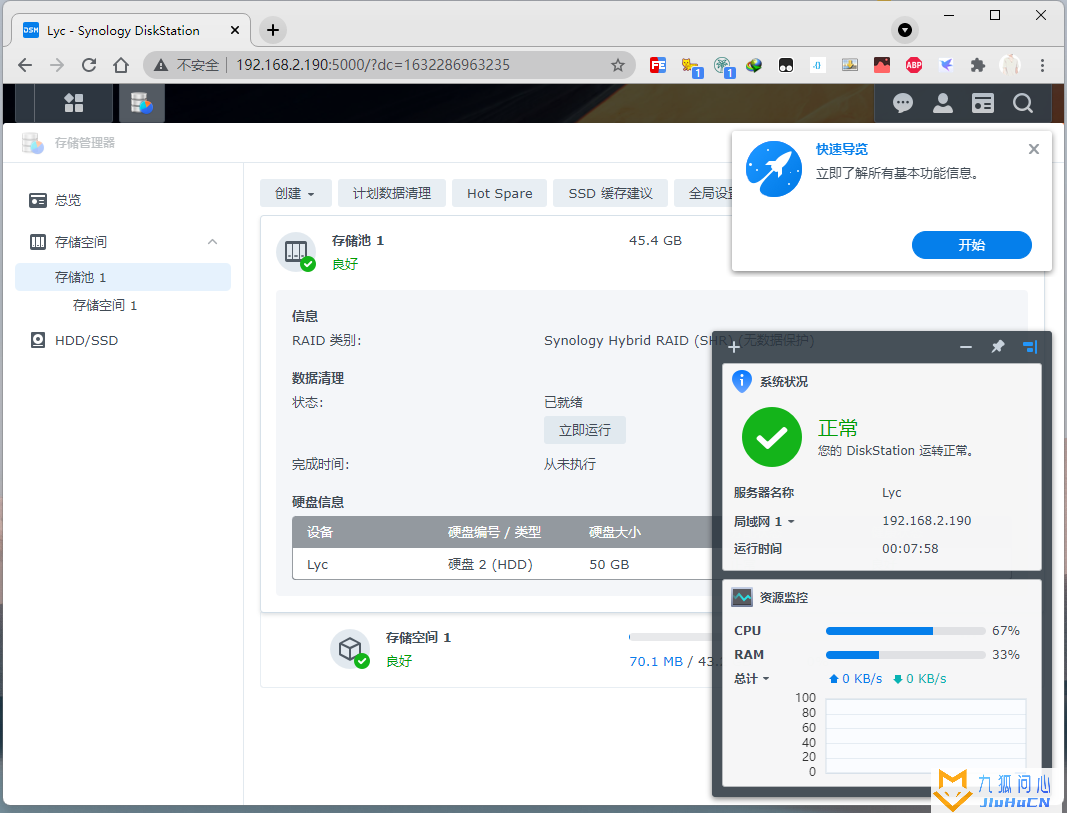Click the 不安全 security warning

187,65
